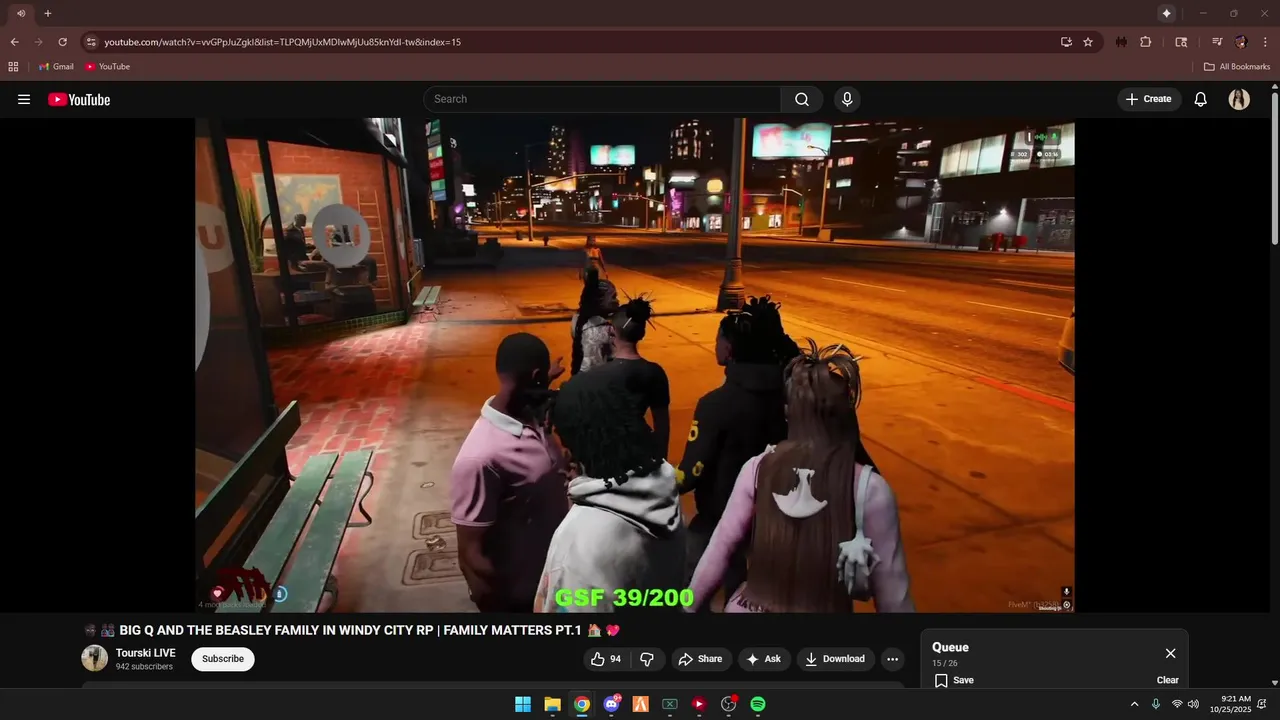Open more actions three-dot menu

coord(893,659)
